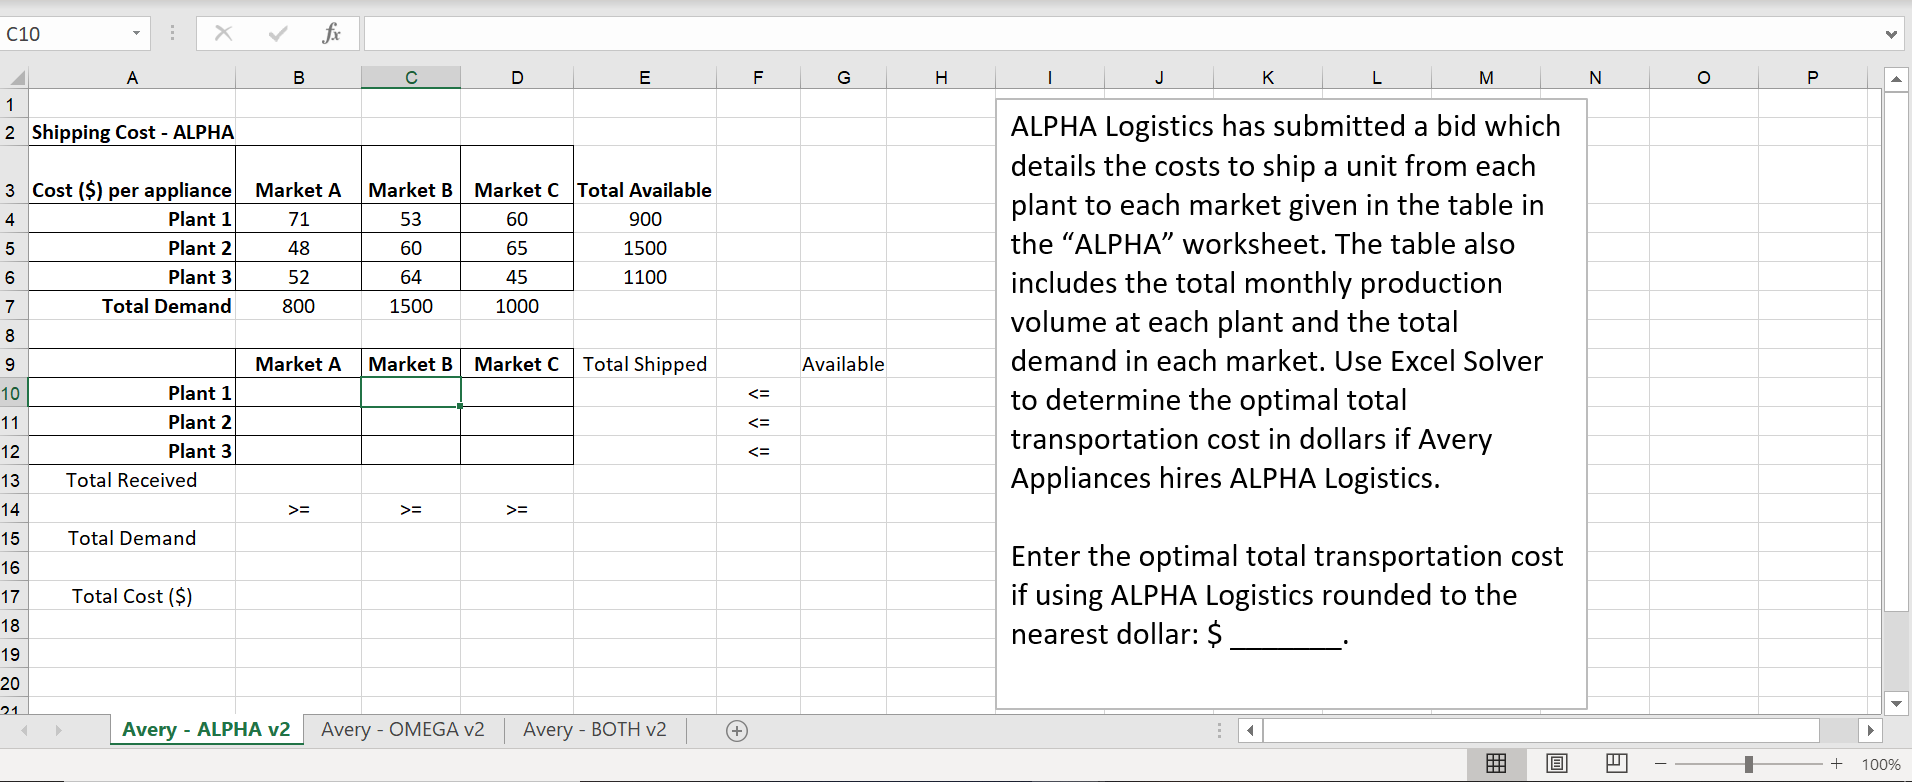Screen dimensions: 1912x782
Task: Select column A header
Action: click(132, 78)
